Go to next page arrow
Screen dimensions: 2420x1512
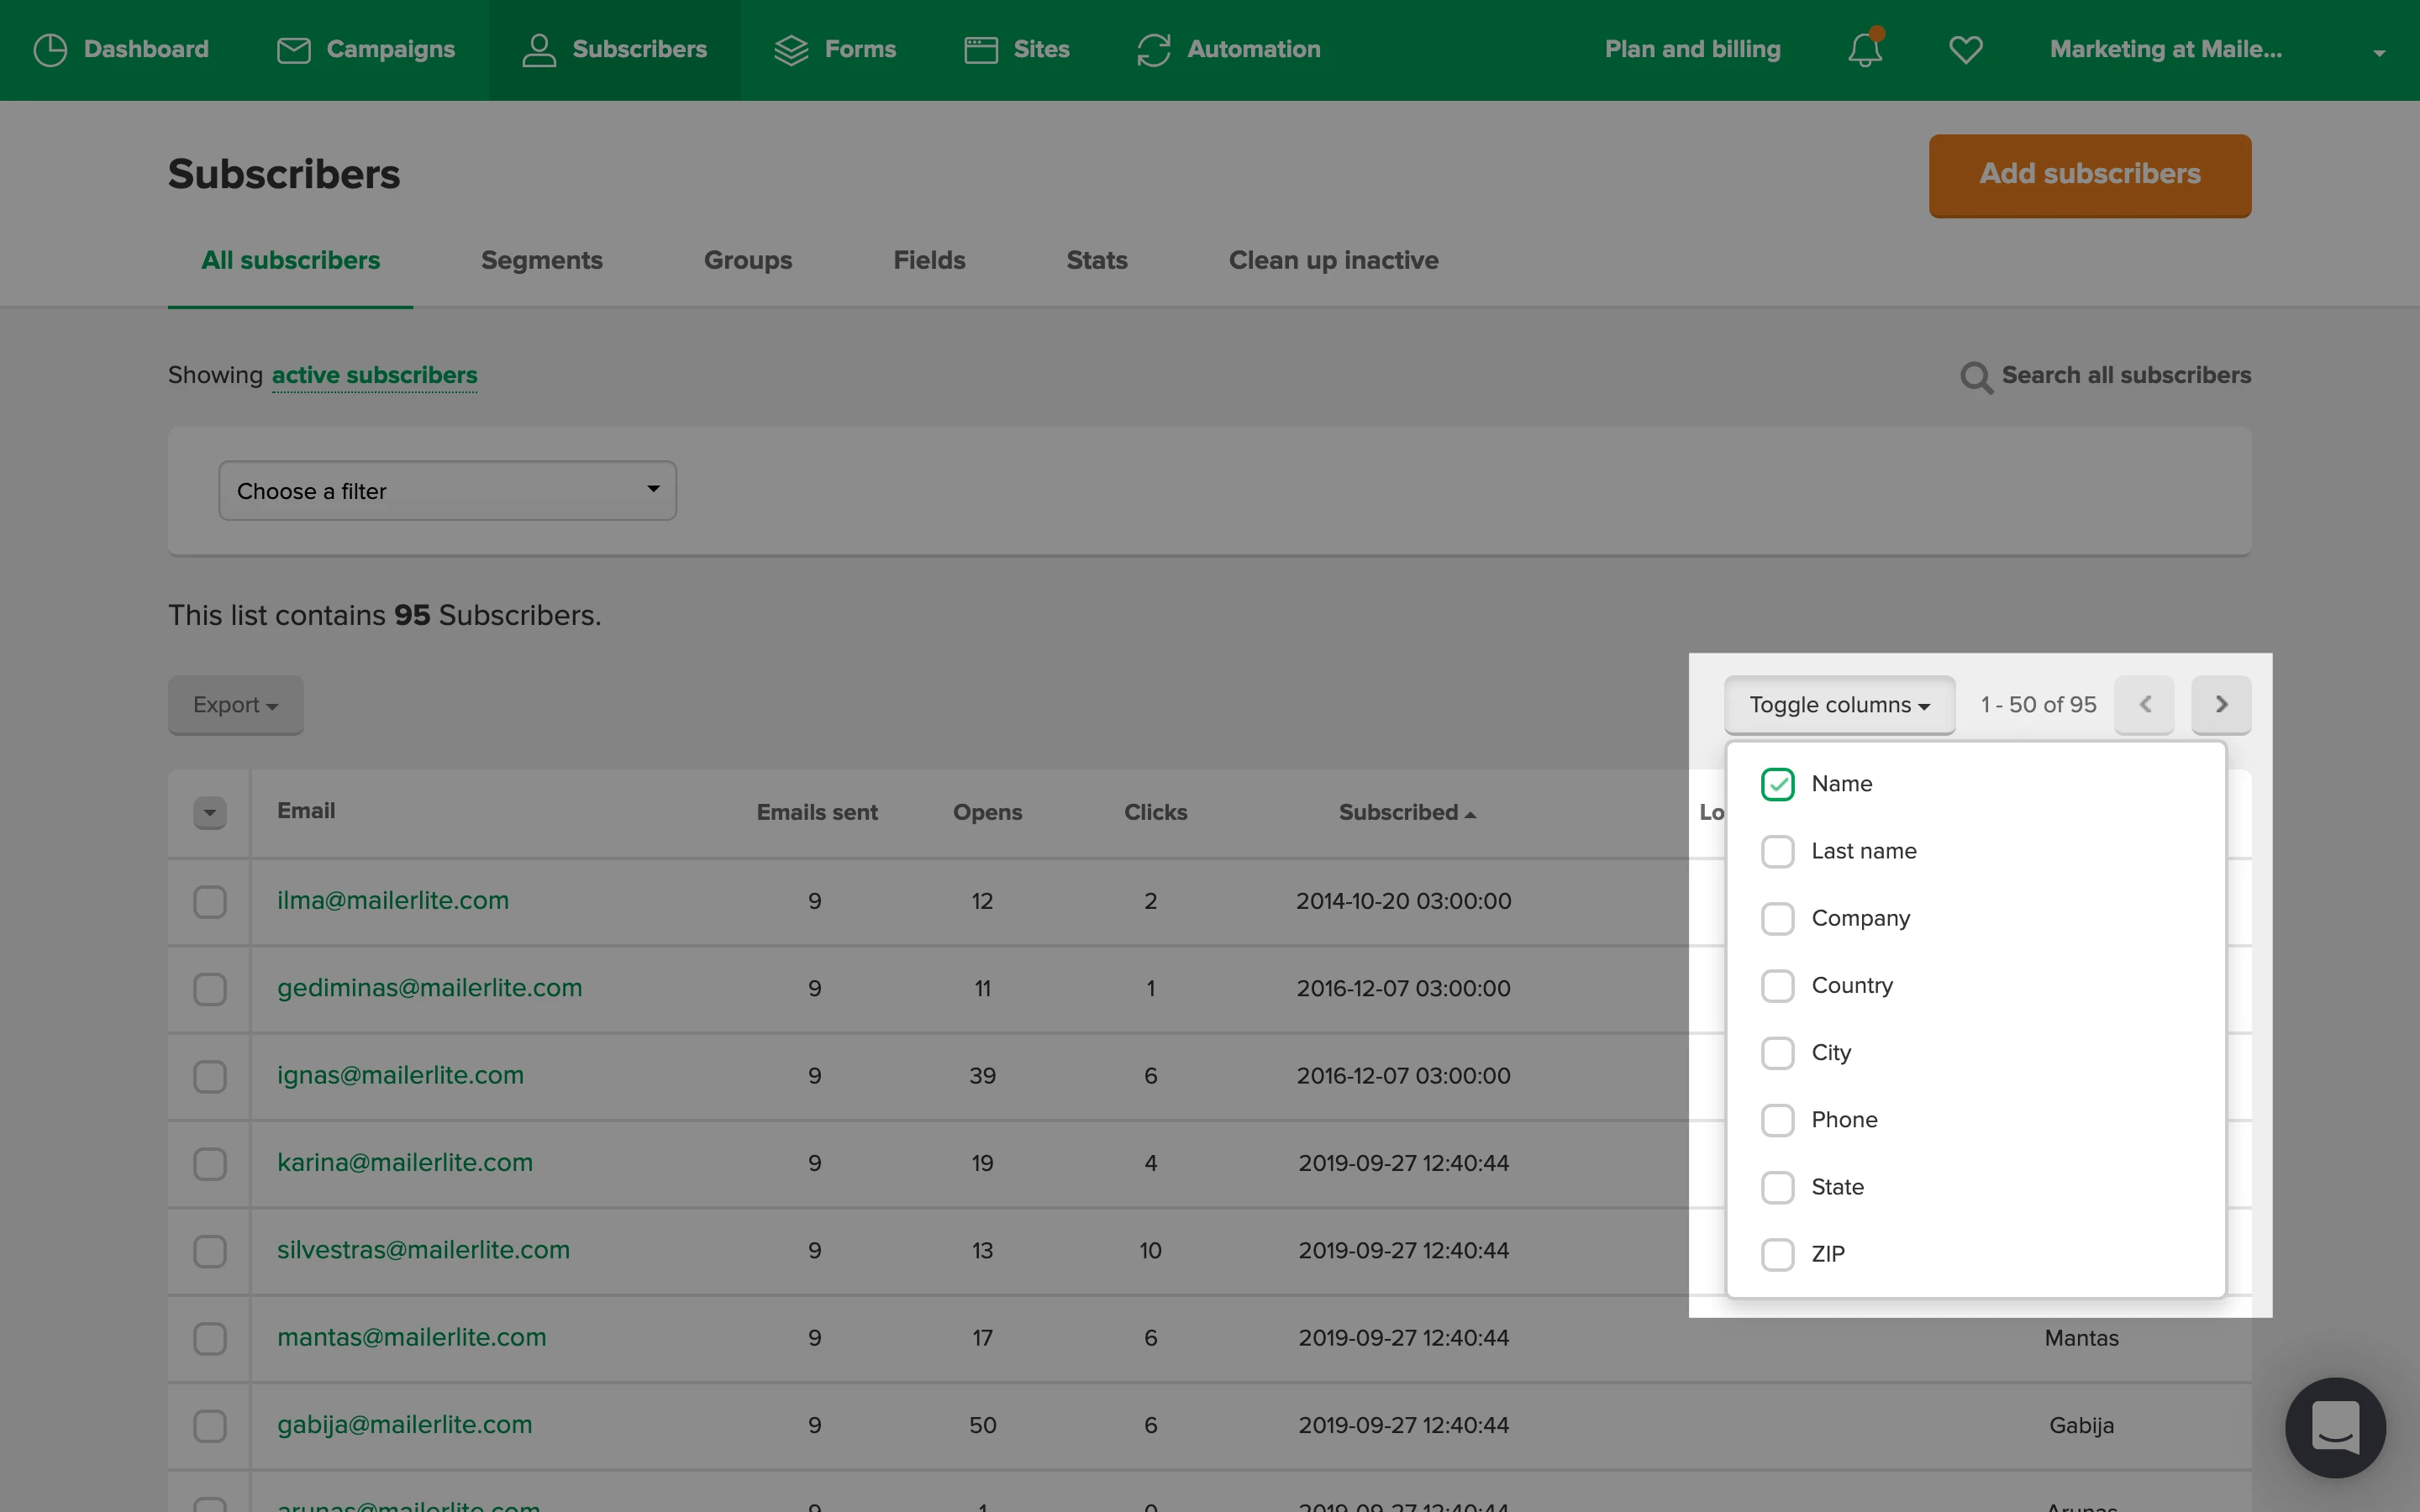pyautogui.click(x=2221, y=704)
